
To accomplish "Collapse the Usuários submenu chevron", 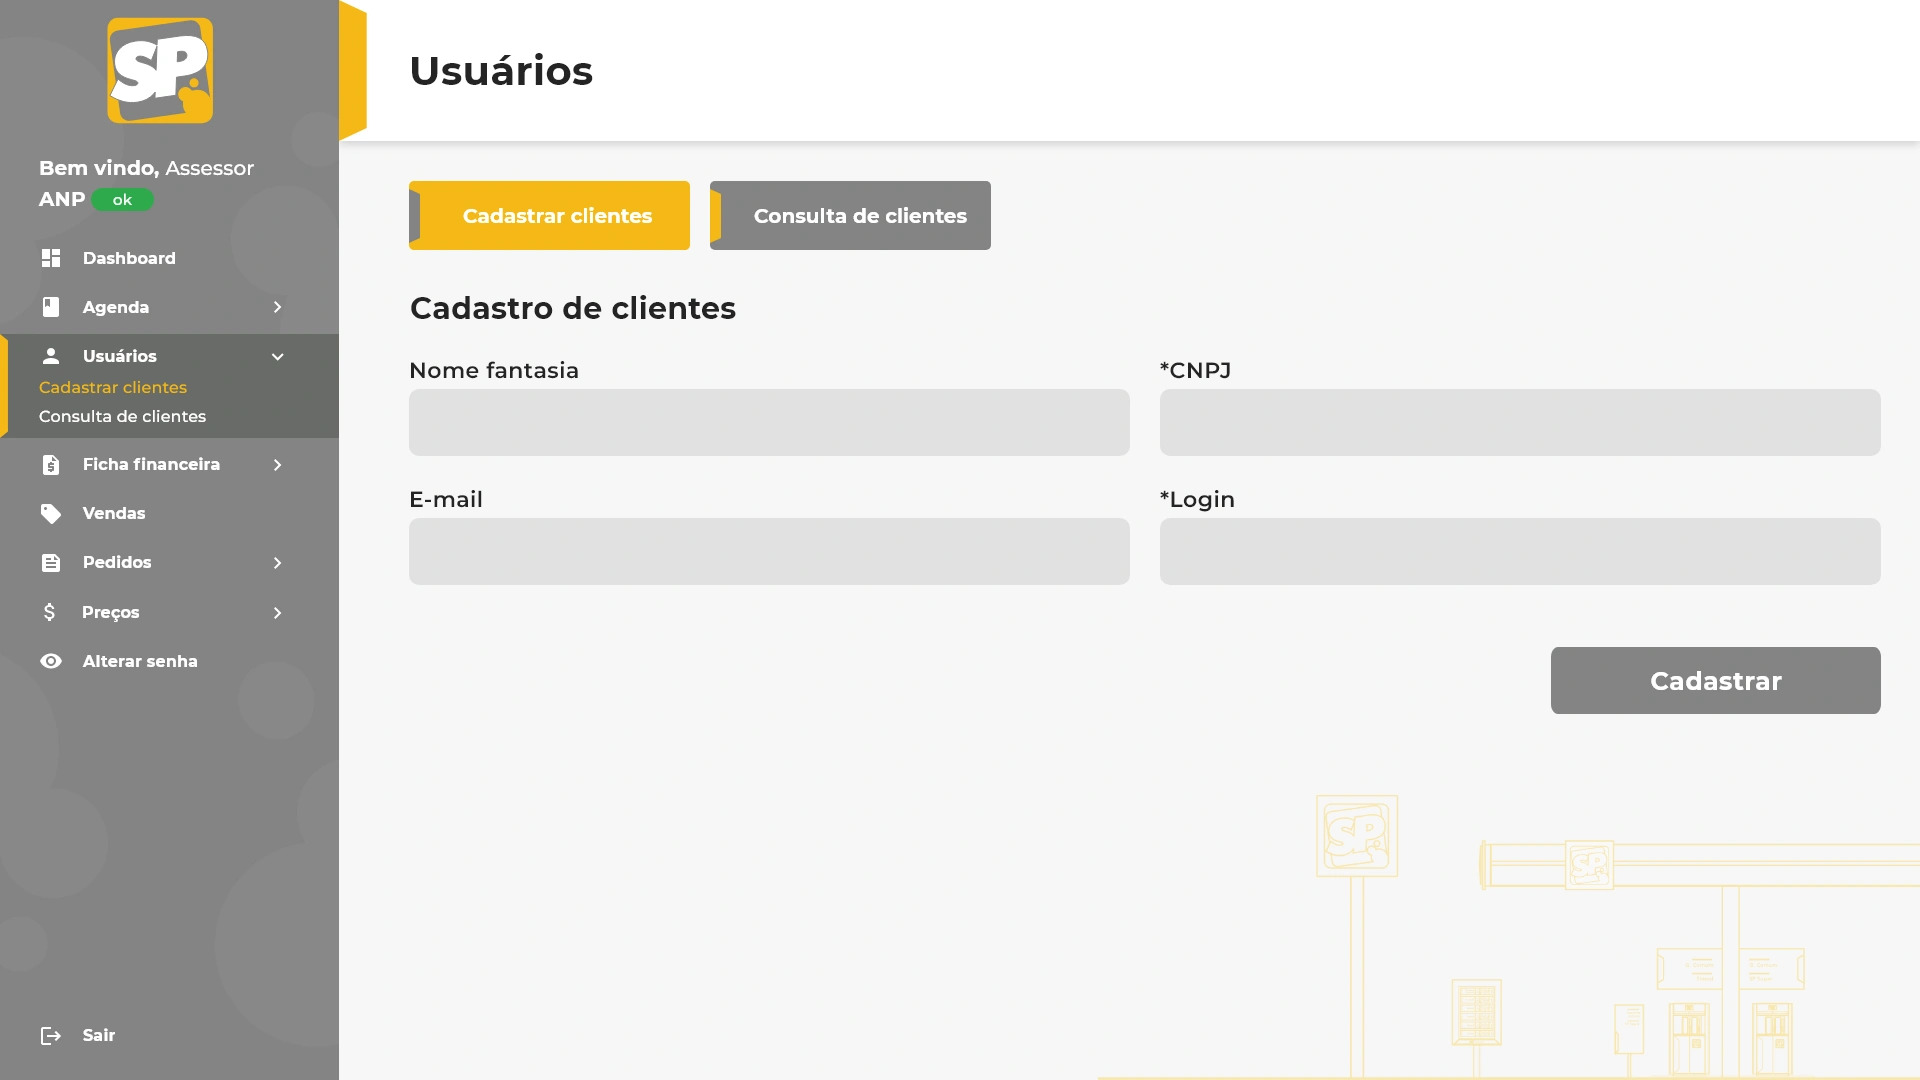I will pos(278,357).
